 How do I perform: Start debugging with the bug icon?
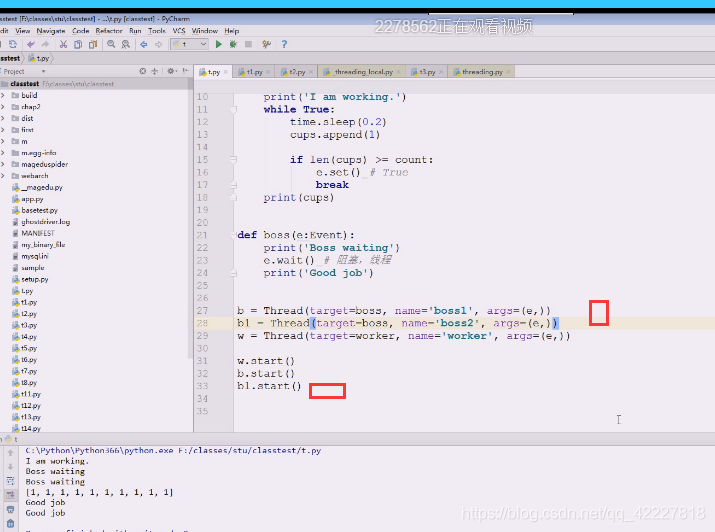[233, 44]
